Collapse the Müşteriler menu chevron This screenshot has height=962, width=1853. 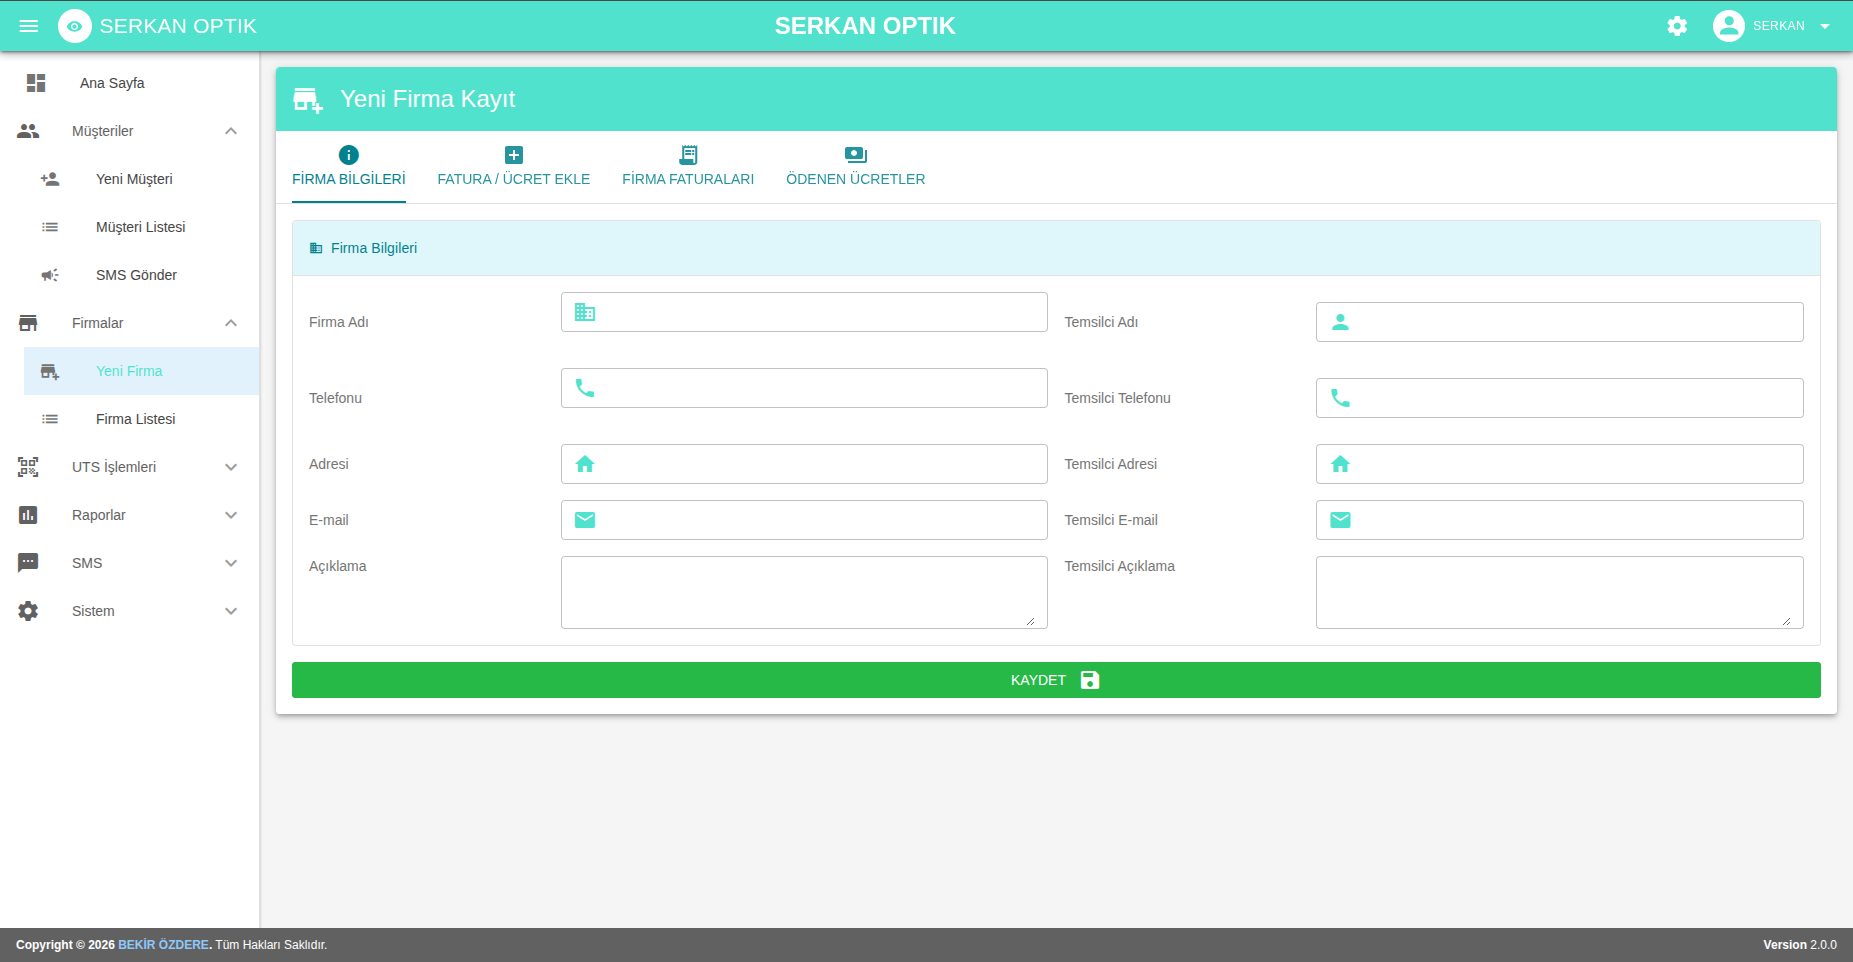pos(231,131)
